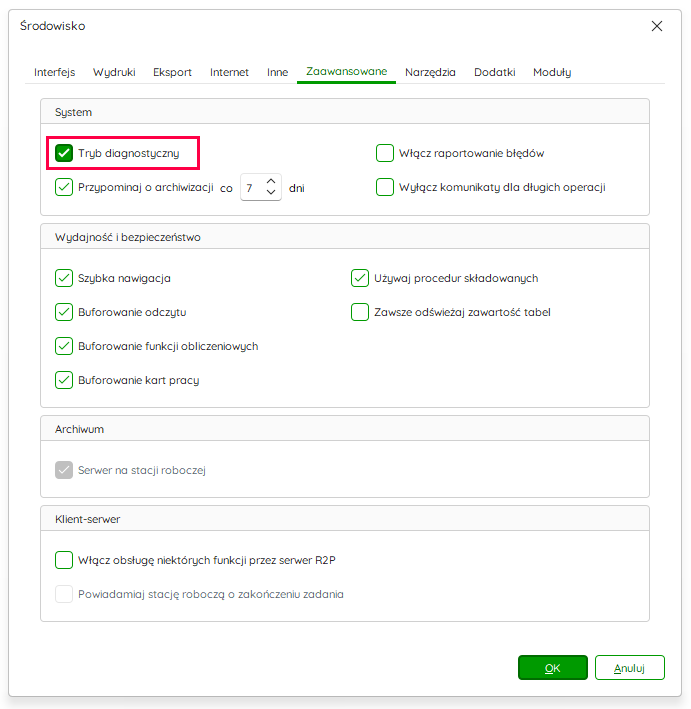The height and width of the screenshot is (709, 691).
Task: Click the System group header
Action: click(345, 112)
